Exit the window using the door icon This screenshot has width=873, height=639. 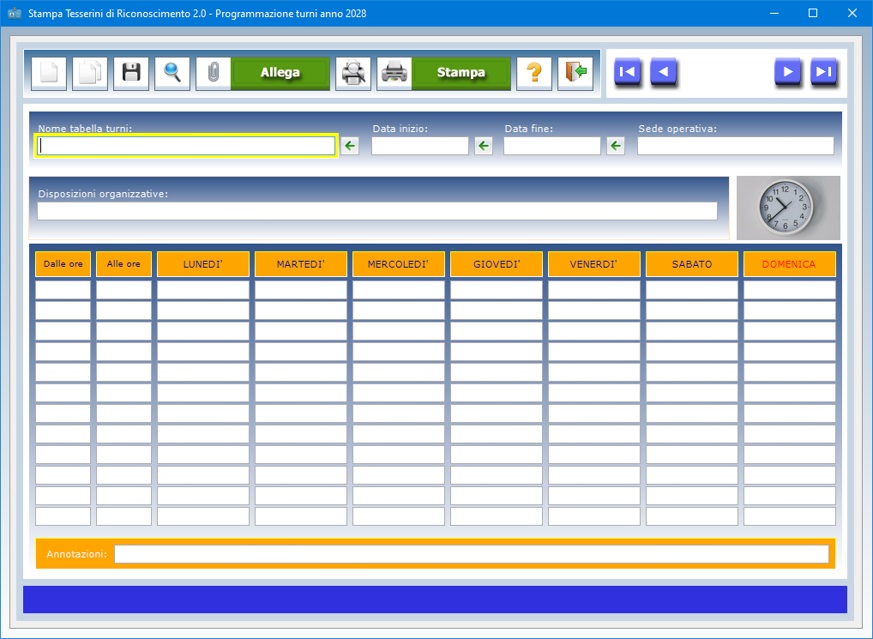[x=575, y=73]
